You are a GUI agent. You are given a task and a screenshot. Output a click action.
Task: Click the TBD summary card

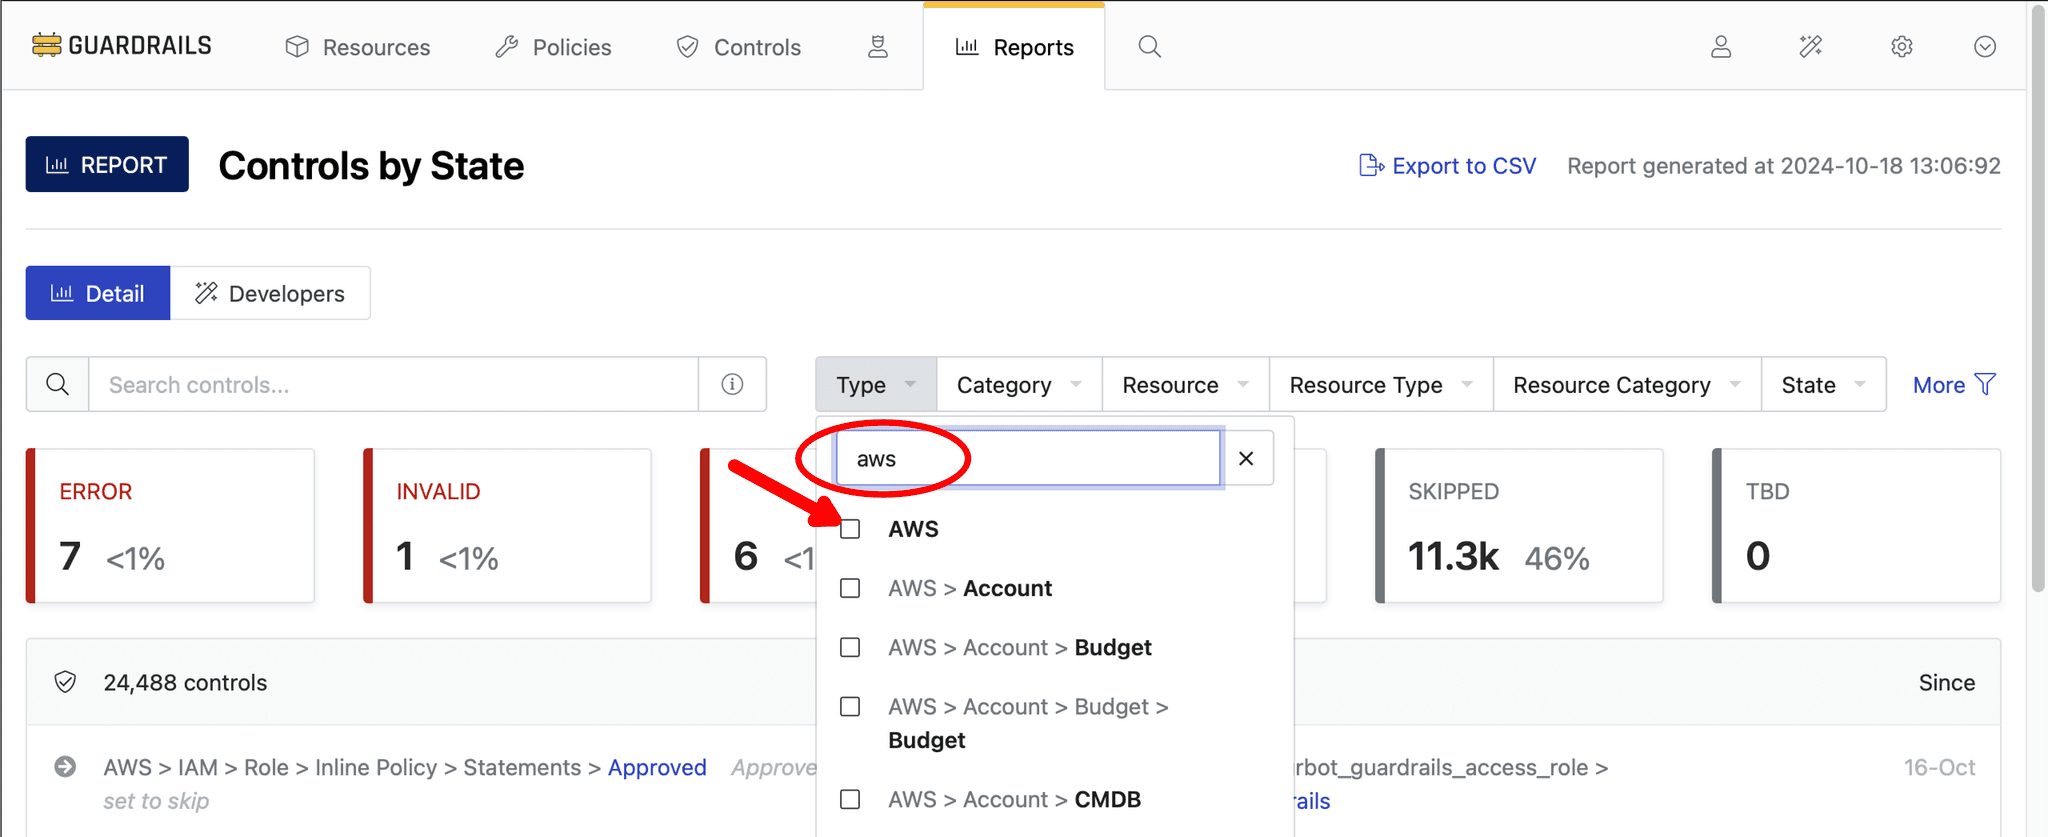click(1856, 526)
